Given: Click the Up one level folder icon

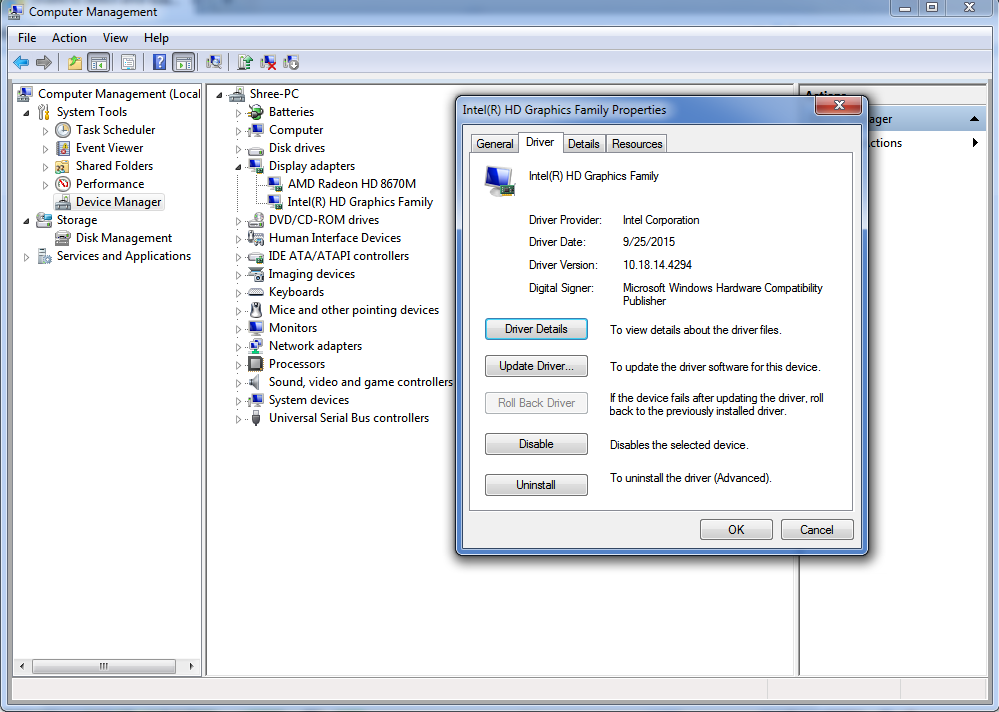Looking at the screenshot, I should [x=75, y=62].
